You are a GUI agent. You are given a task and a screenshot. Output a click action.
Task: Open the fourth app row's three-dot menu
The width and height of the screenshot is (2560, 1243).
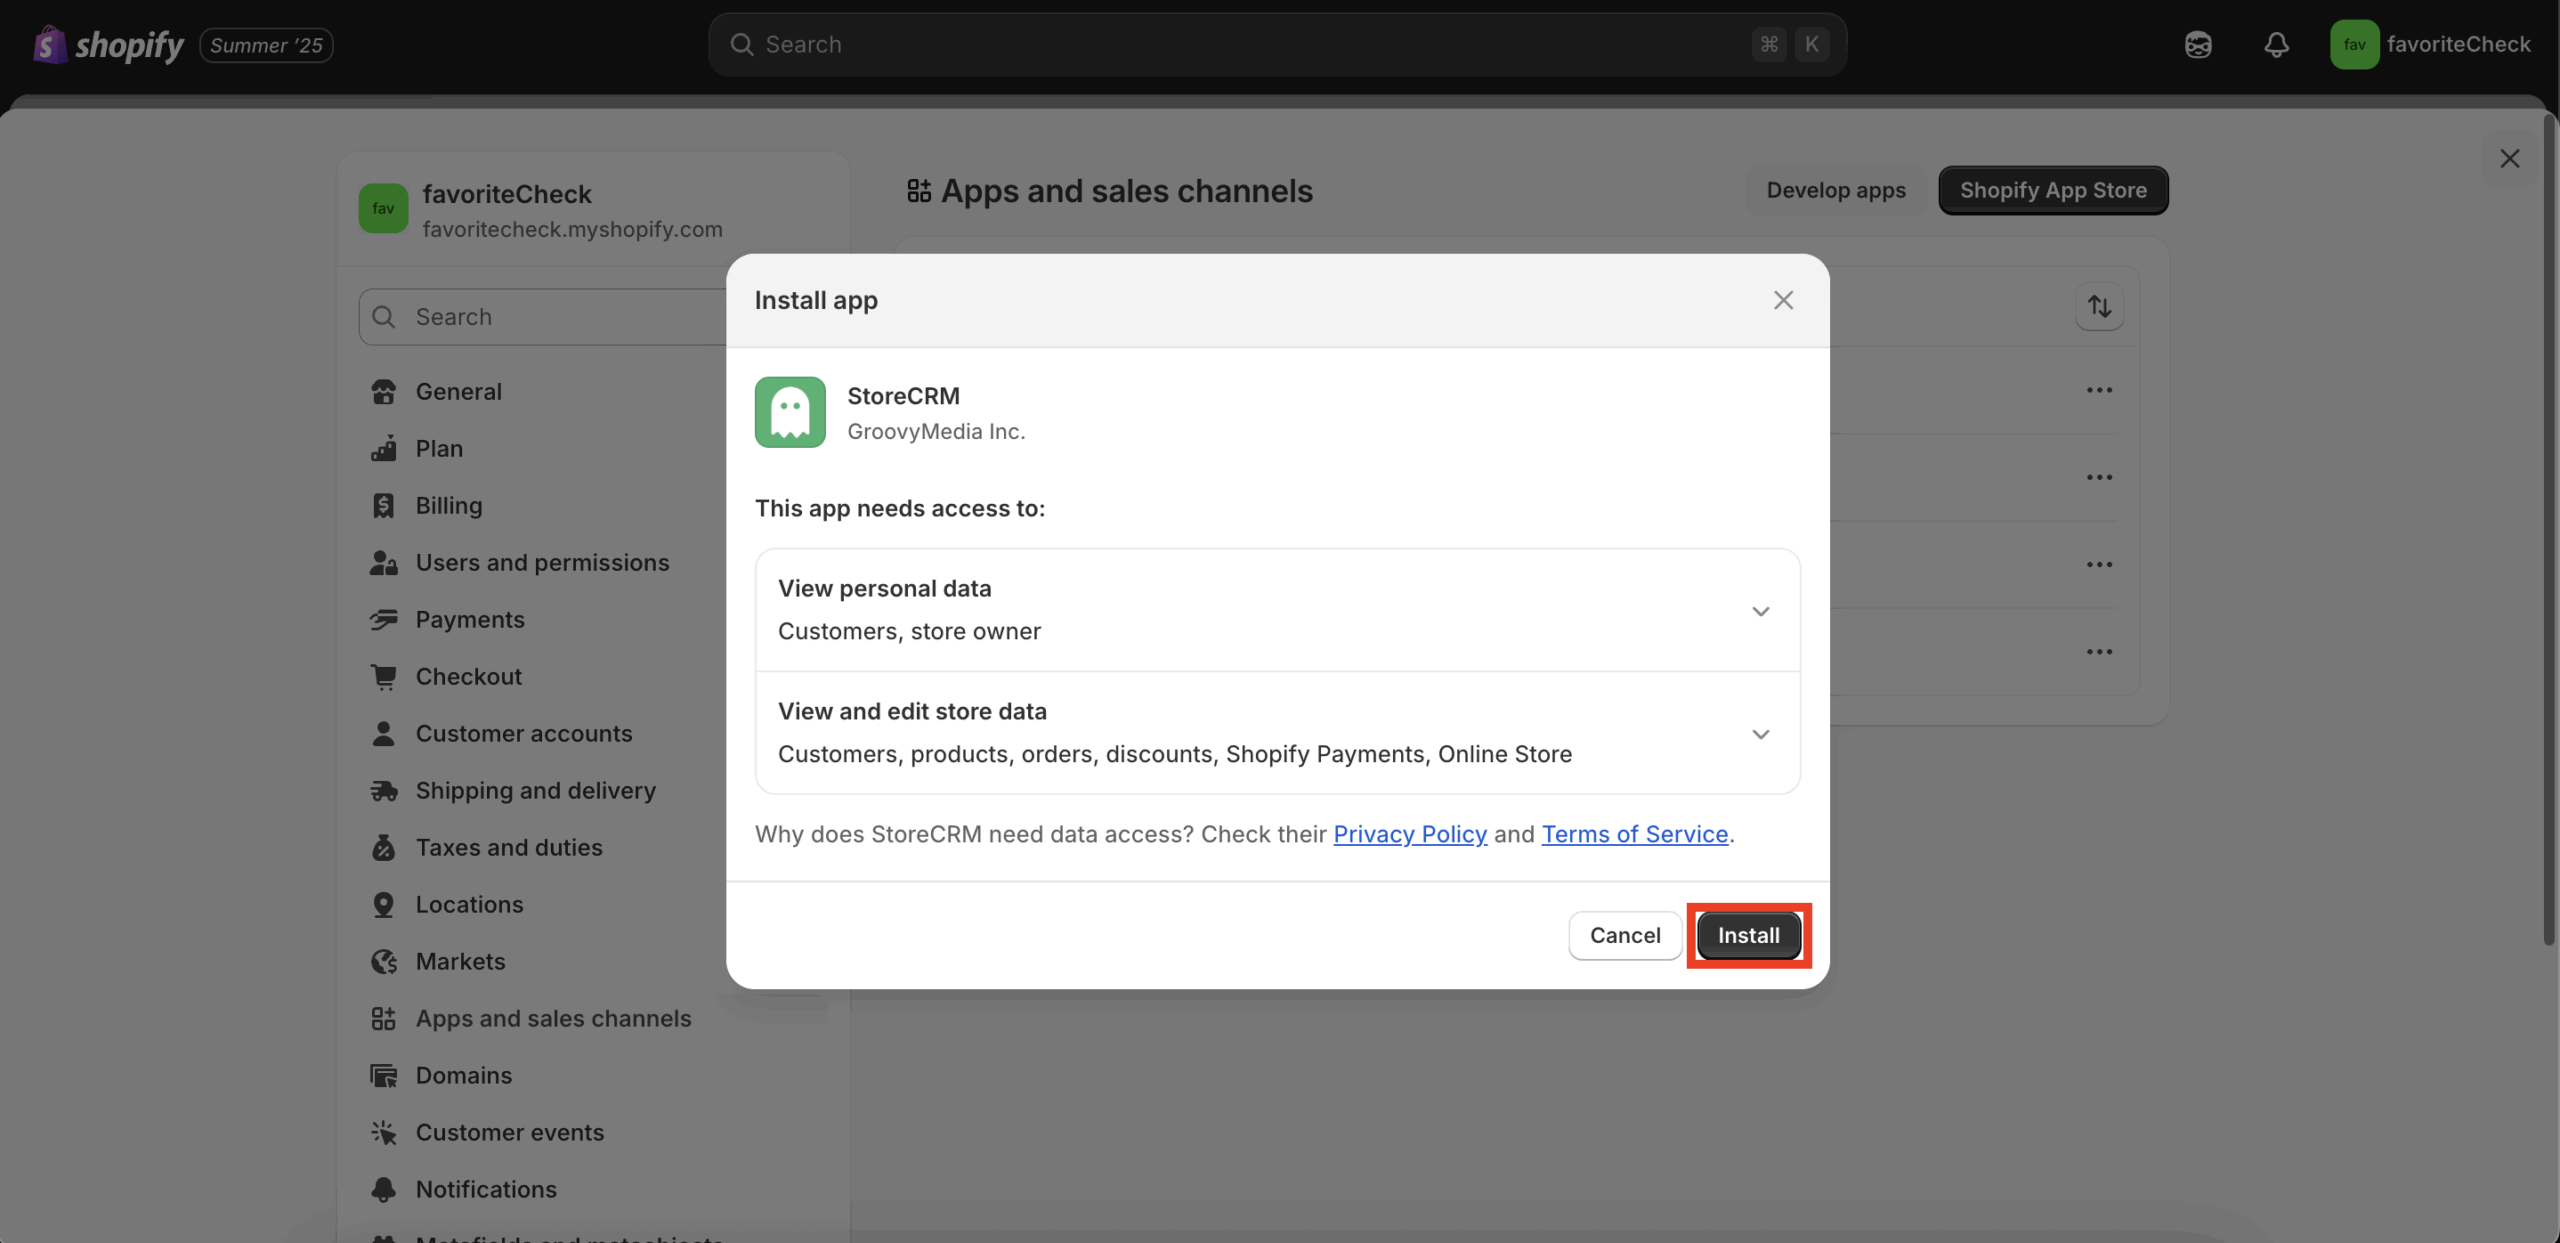tap(2099, 651)
